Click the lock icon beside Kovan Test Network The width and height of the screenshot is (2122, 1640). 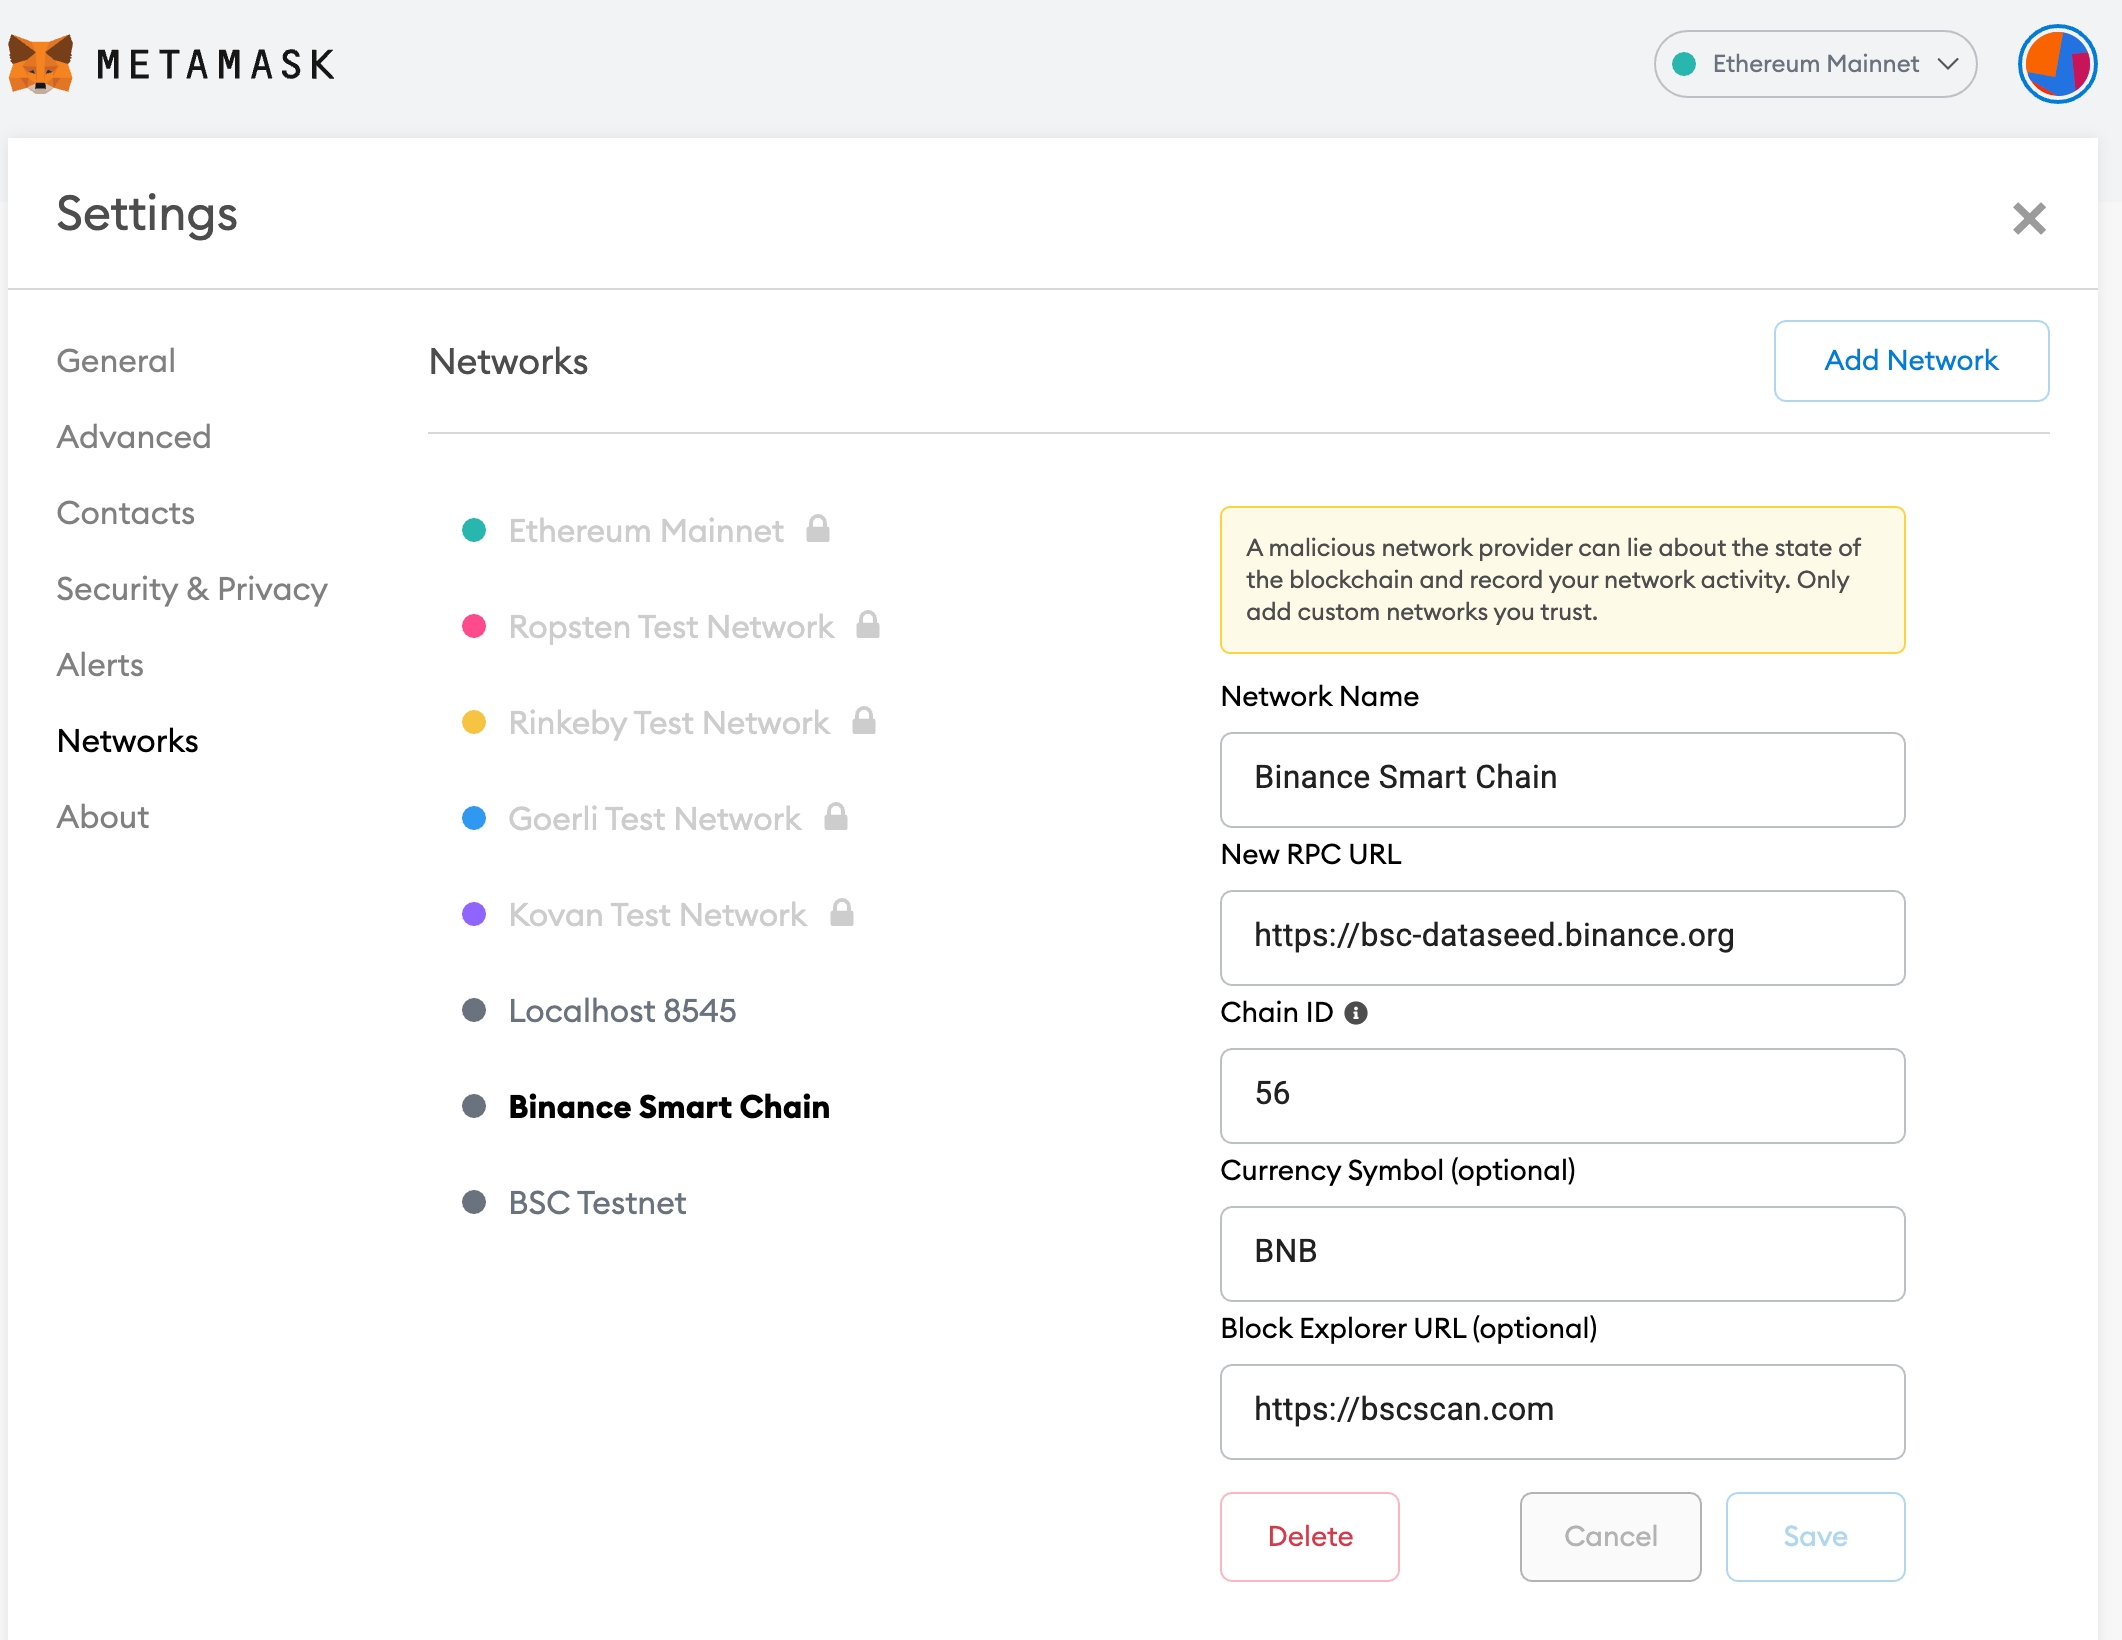click(842, 913)
